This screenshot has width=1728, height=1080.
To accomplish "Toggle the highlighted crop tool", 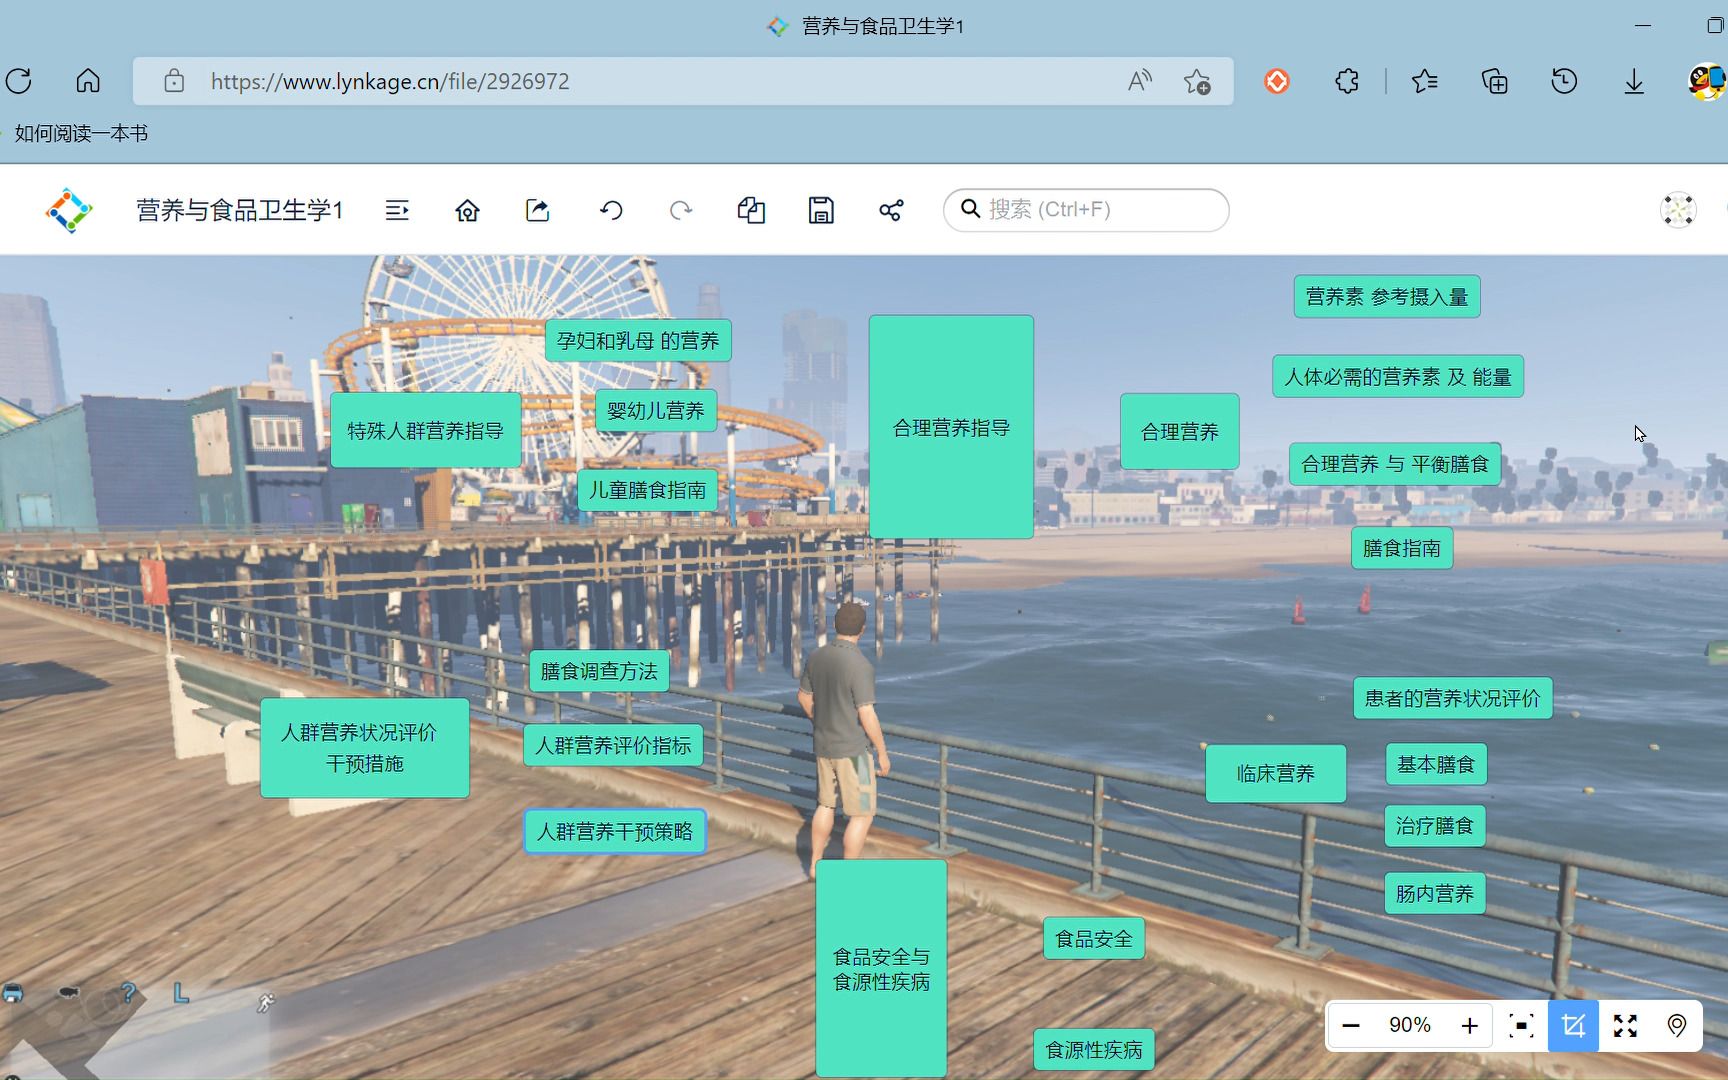I will pyautogui.click(x=1573, y=1026).
